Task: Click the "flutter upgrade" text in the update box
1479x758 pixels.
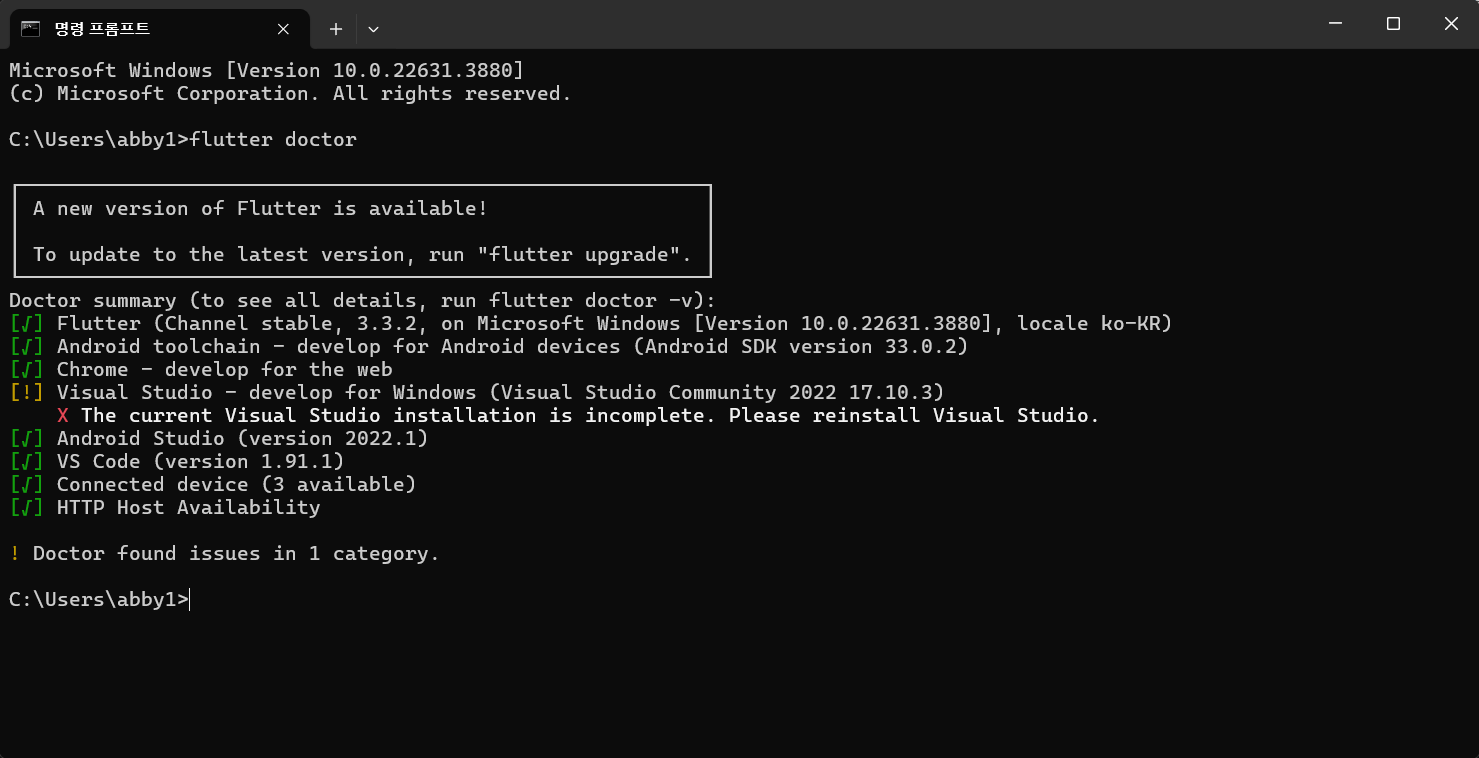Action: click(x=584, y=255)
